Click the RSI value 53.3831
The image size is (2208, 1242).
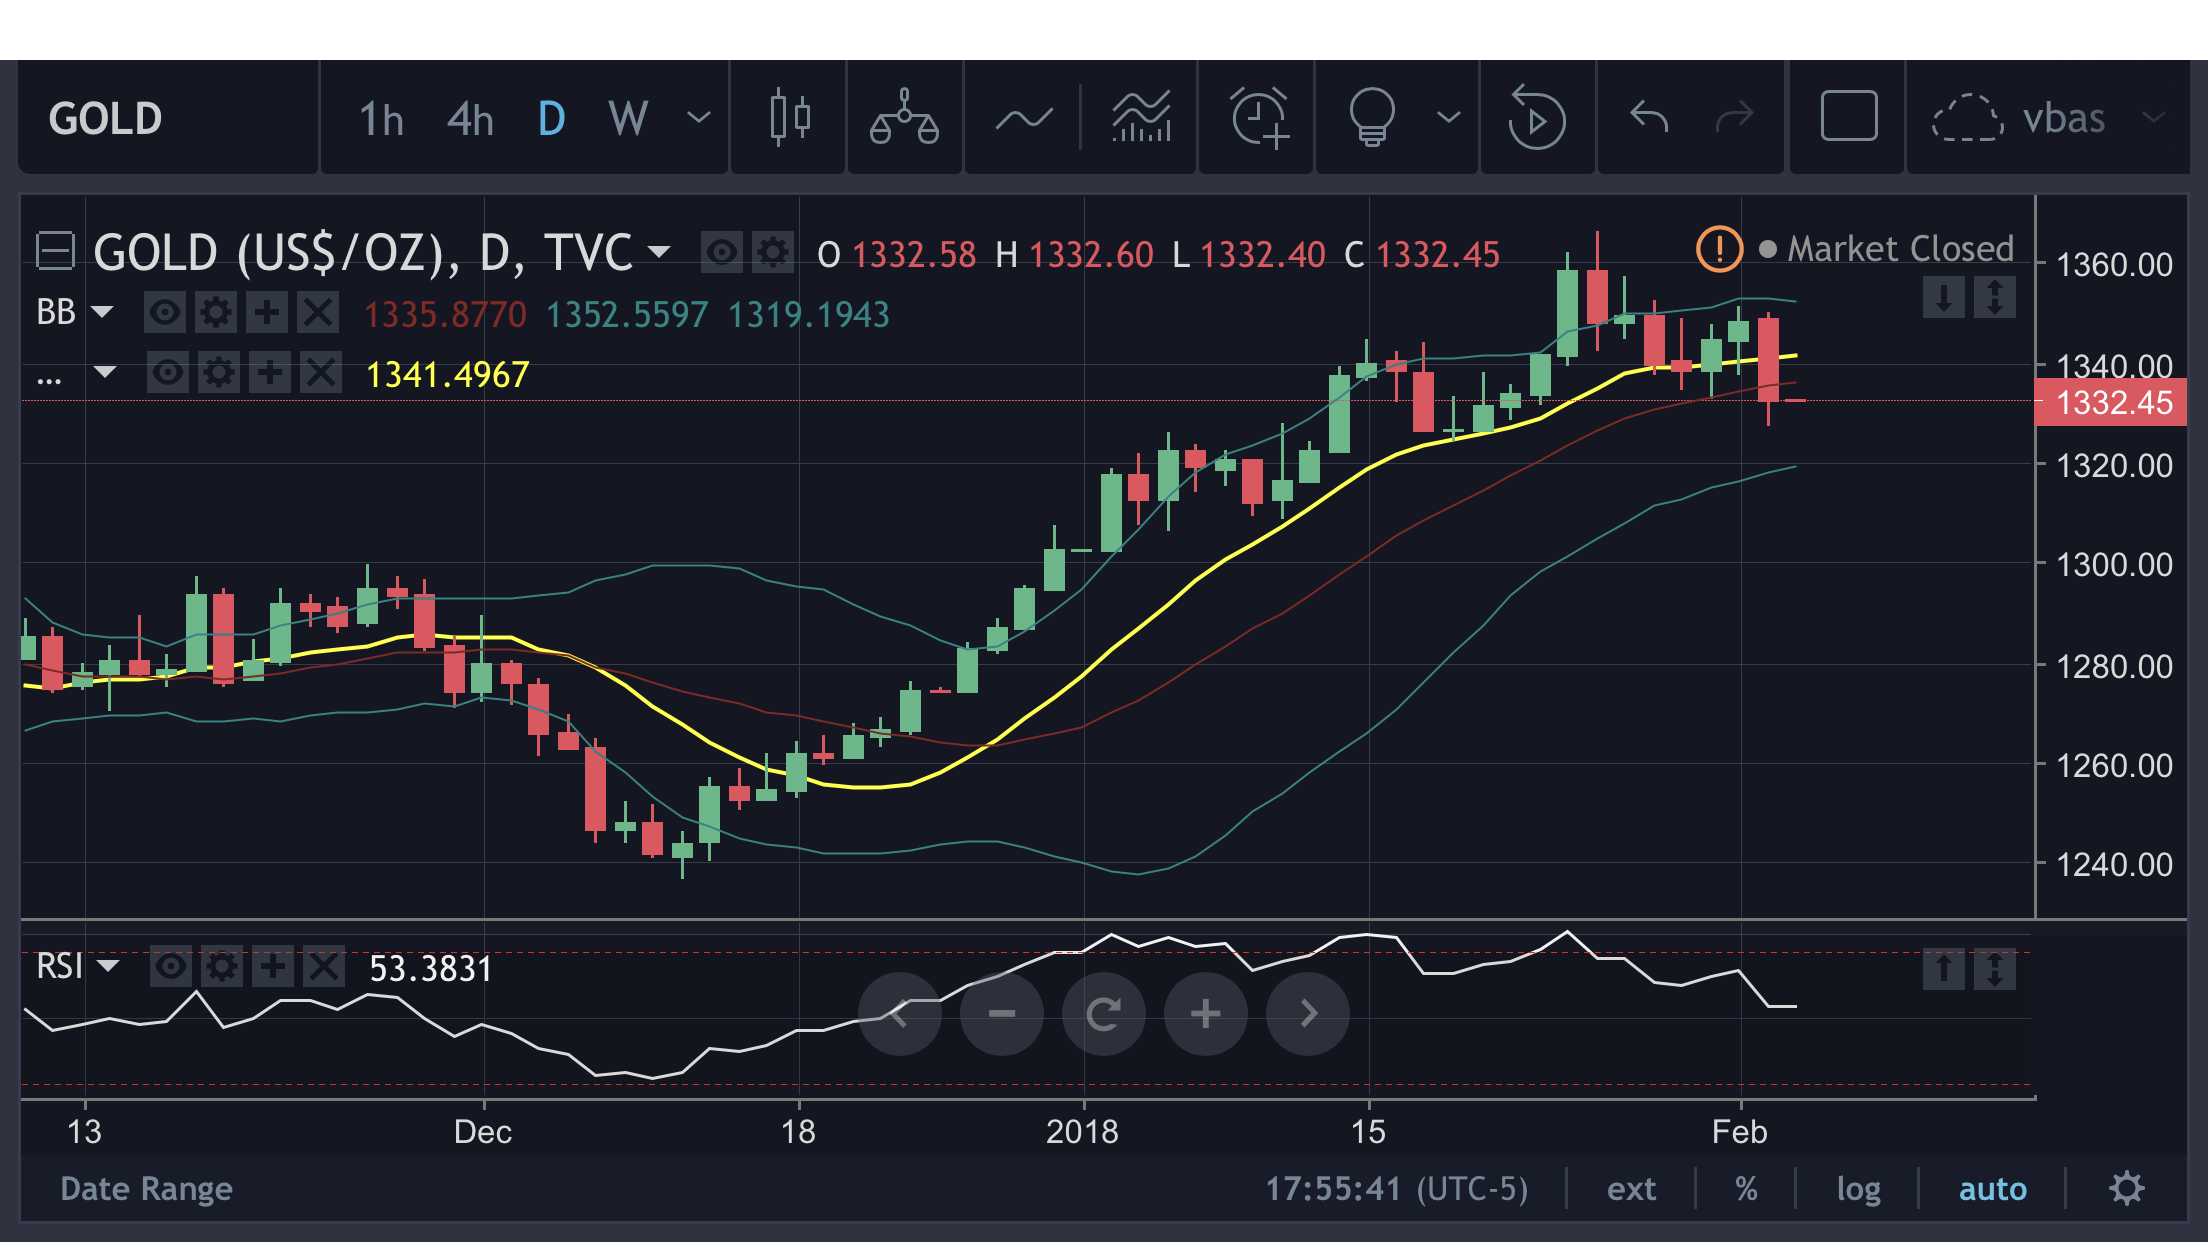[430, 968]
